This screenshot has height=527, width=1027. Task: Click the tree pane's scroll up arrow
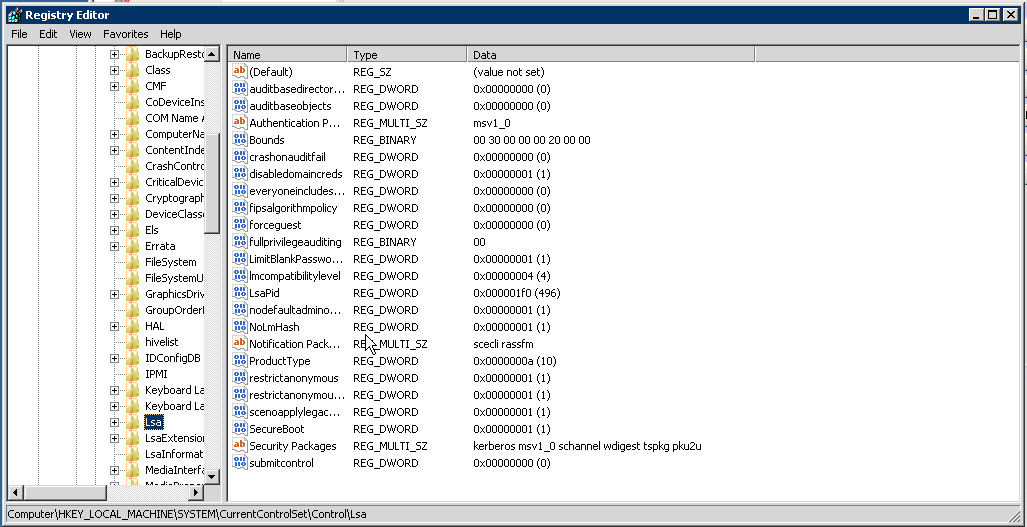212,54
